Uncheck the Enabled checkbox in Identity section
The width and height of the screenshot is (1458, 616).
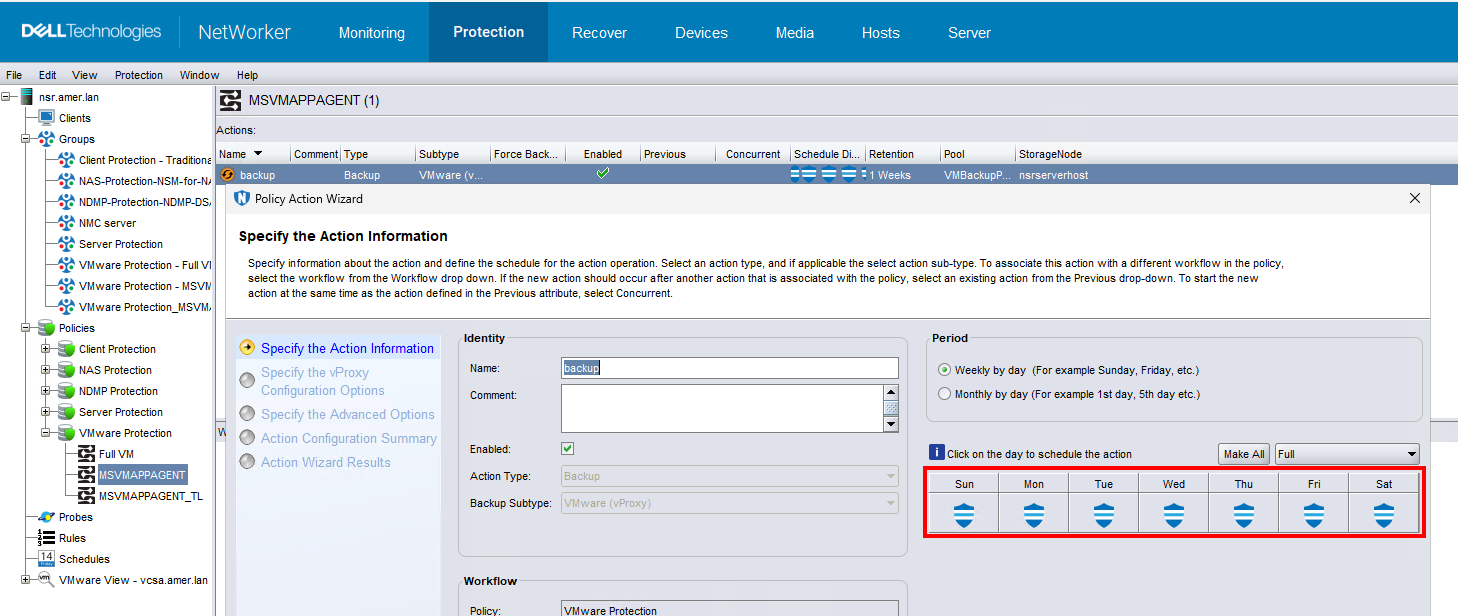tap(567, 448)
